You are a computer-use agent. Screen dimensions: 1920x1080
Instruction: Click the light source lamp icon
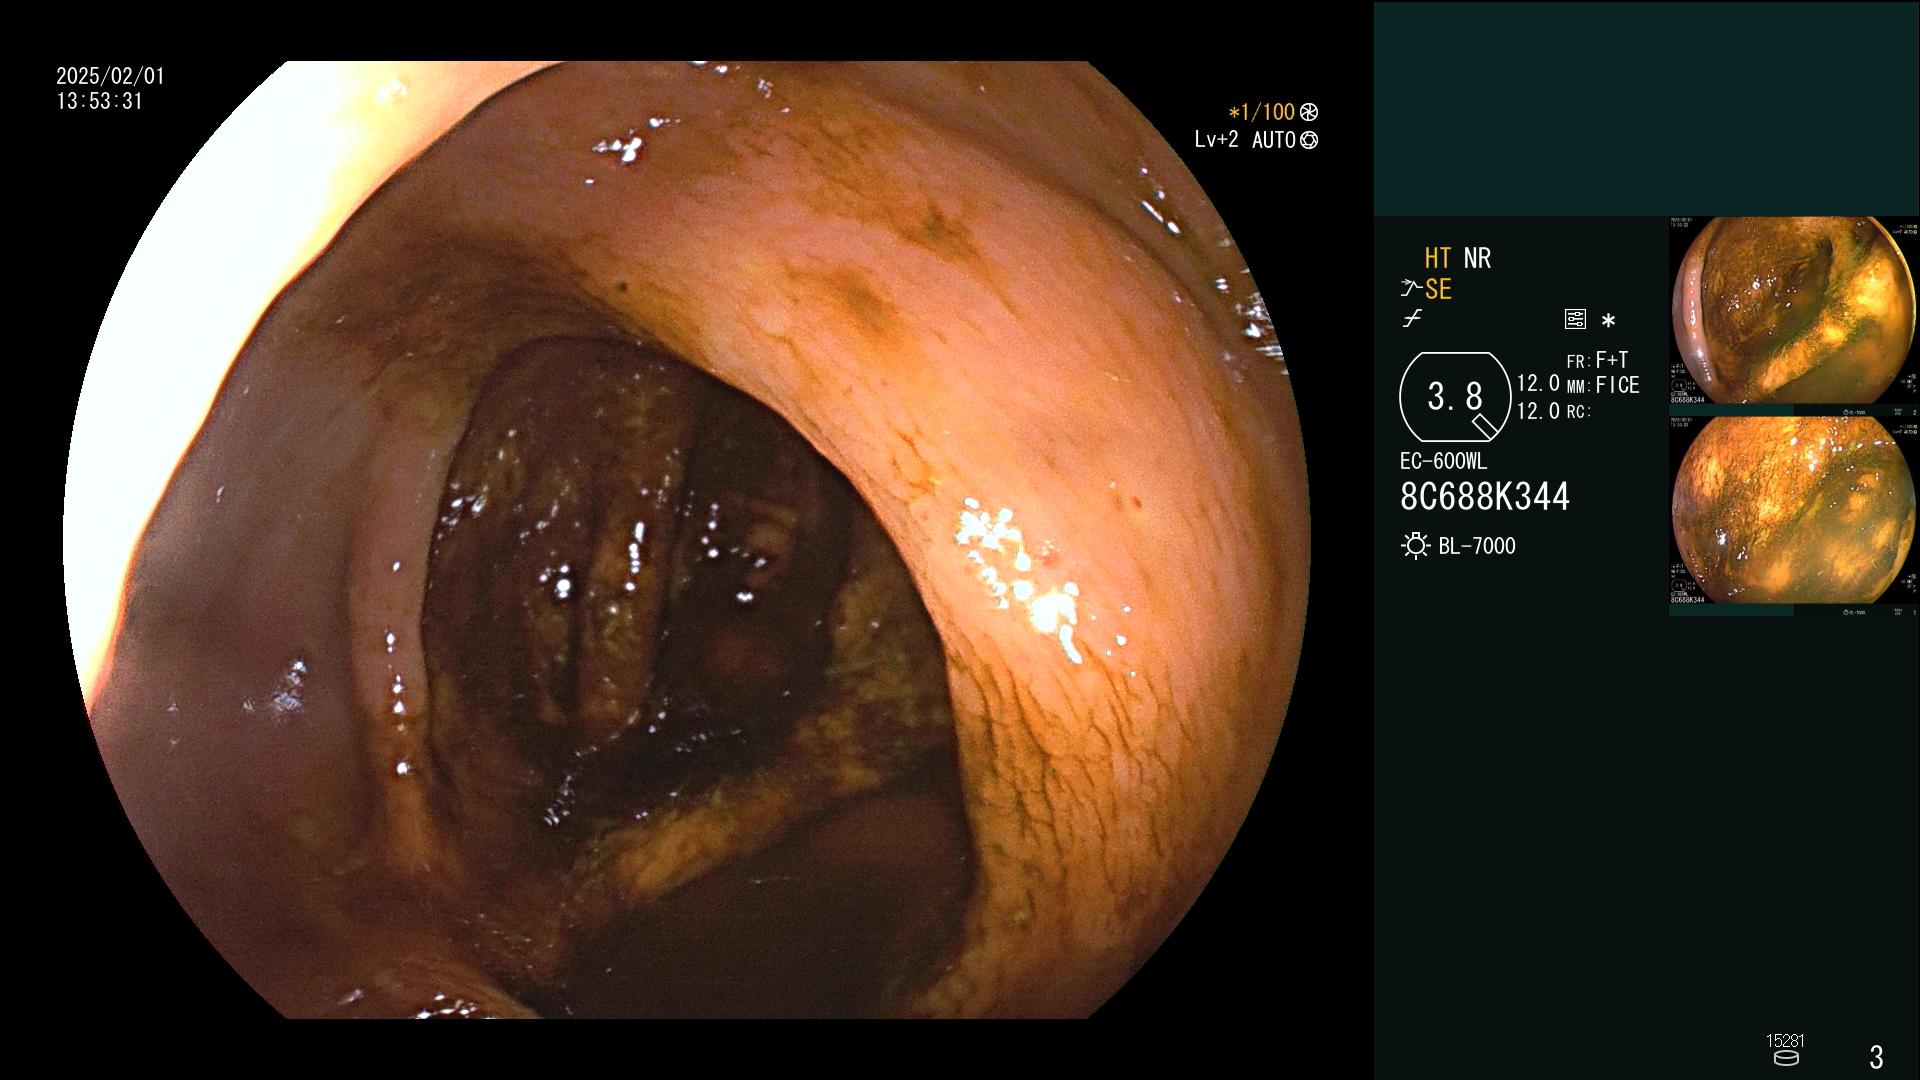1415,546
